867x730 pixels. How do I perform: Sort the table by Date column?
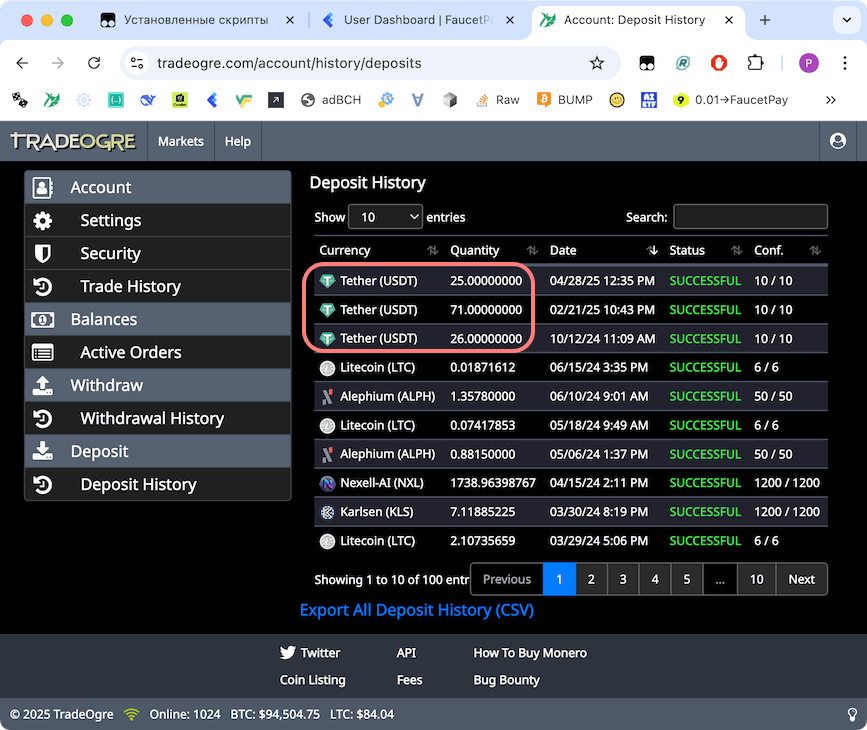pos(604,251)
